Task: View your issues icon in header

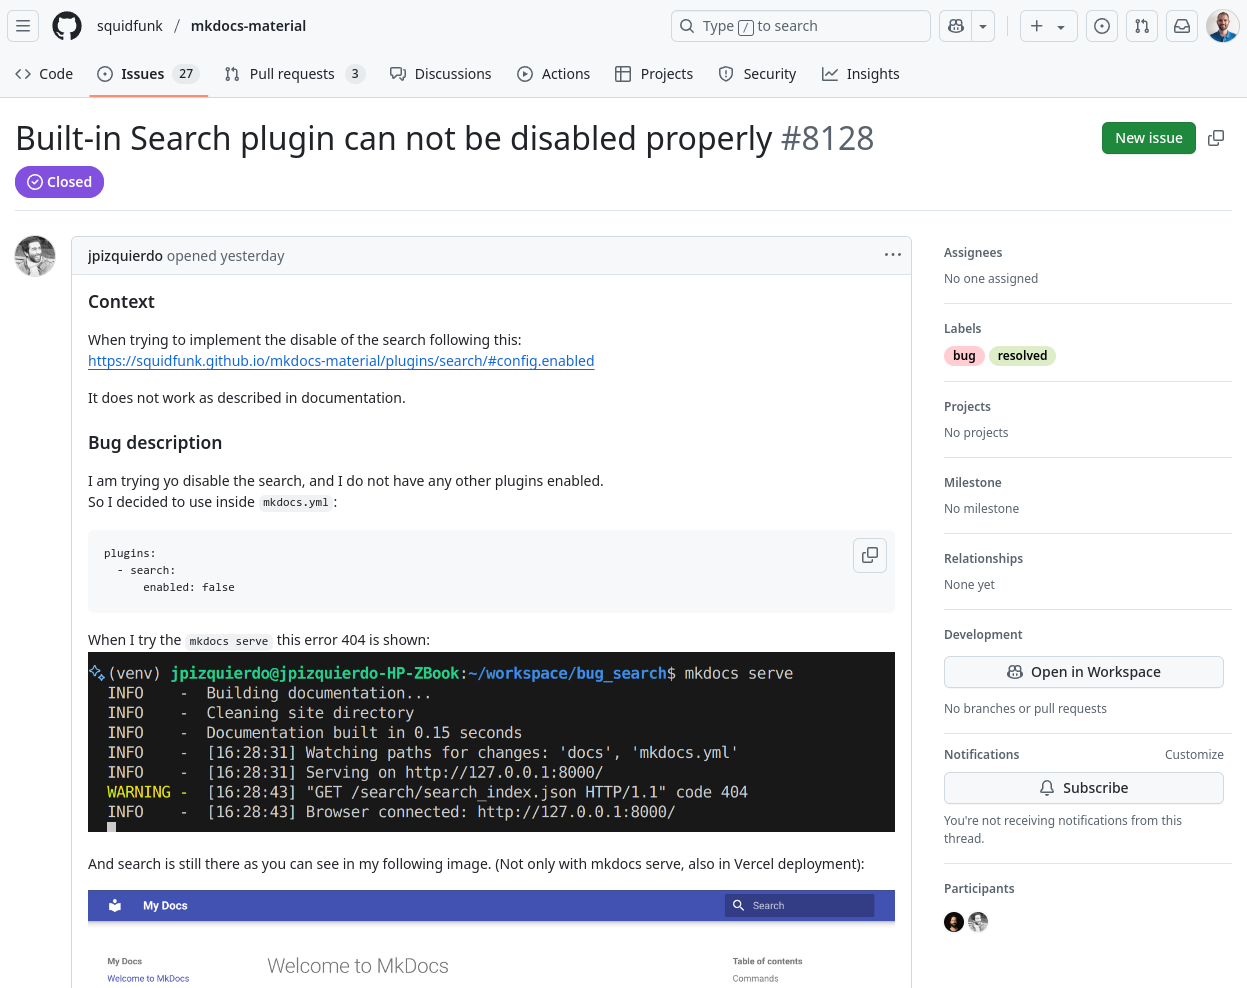Action: tap(1102, 26)
